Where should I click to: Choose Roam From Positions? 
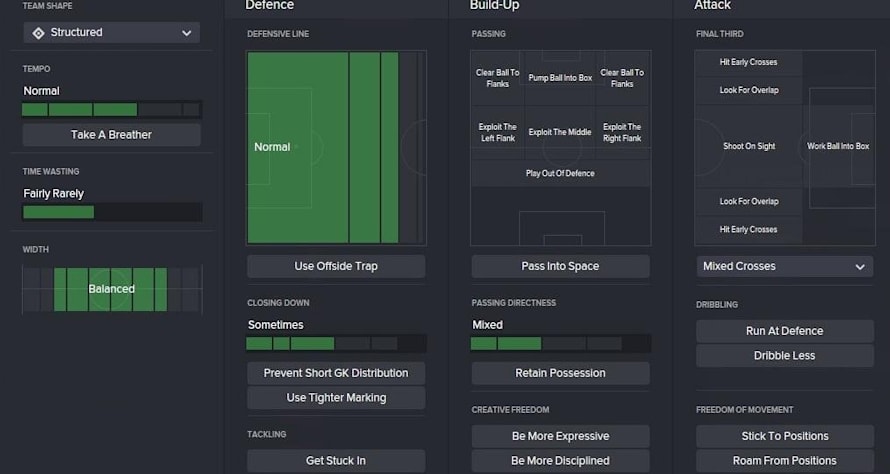pos(784,461)
